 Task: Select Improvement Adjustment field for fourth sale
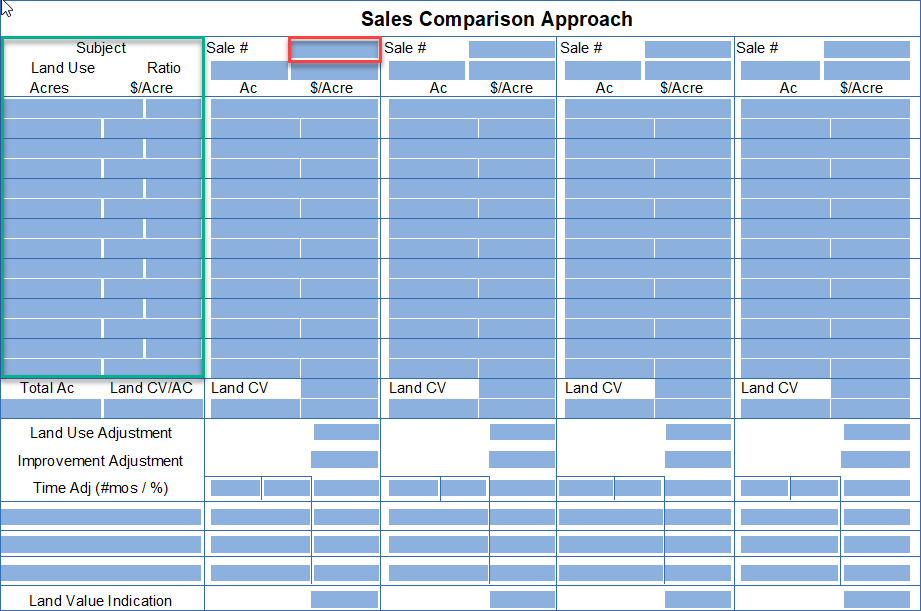click(875, 460)
